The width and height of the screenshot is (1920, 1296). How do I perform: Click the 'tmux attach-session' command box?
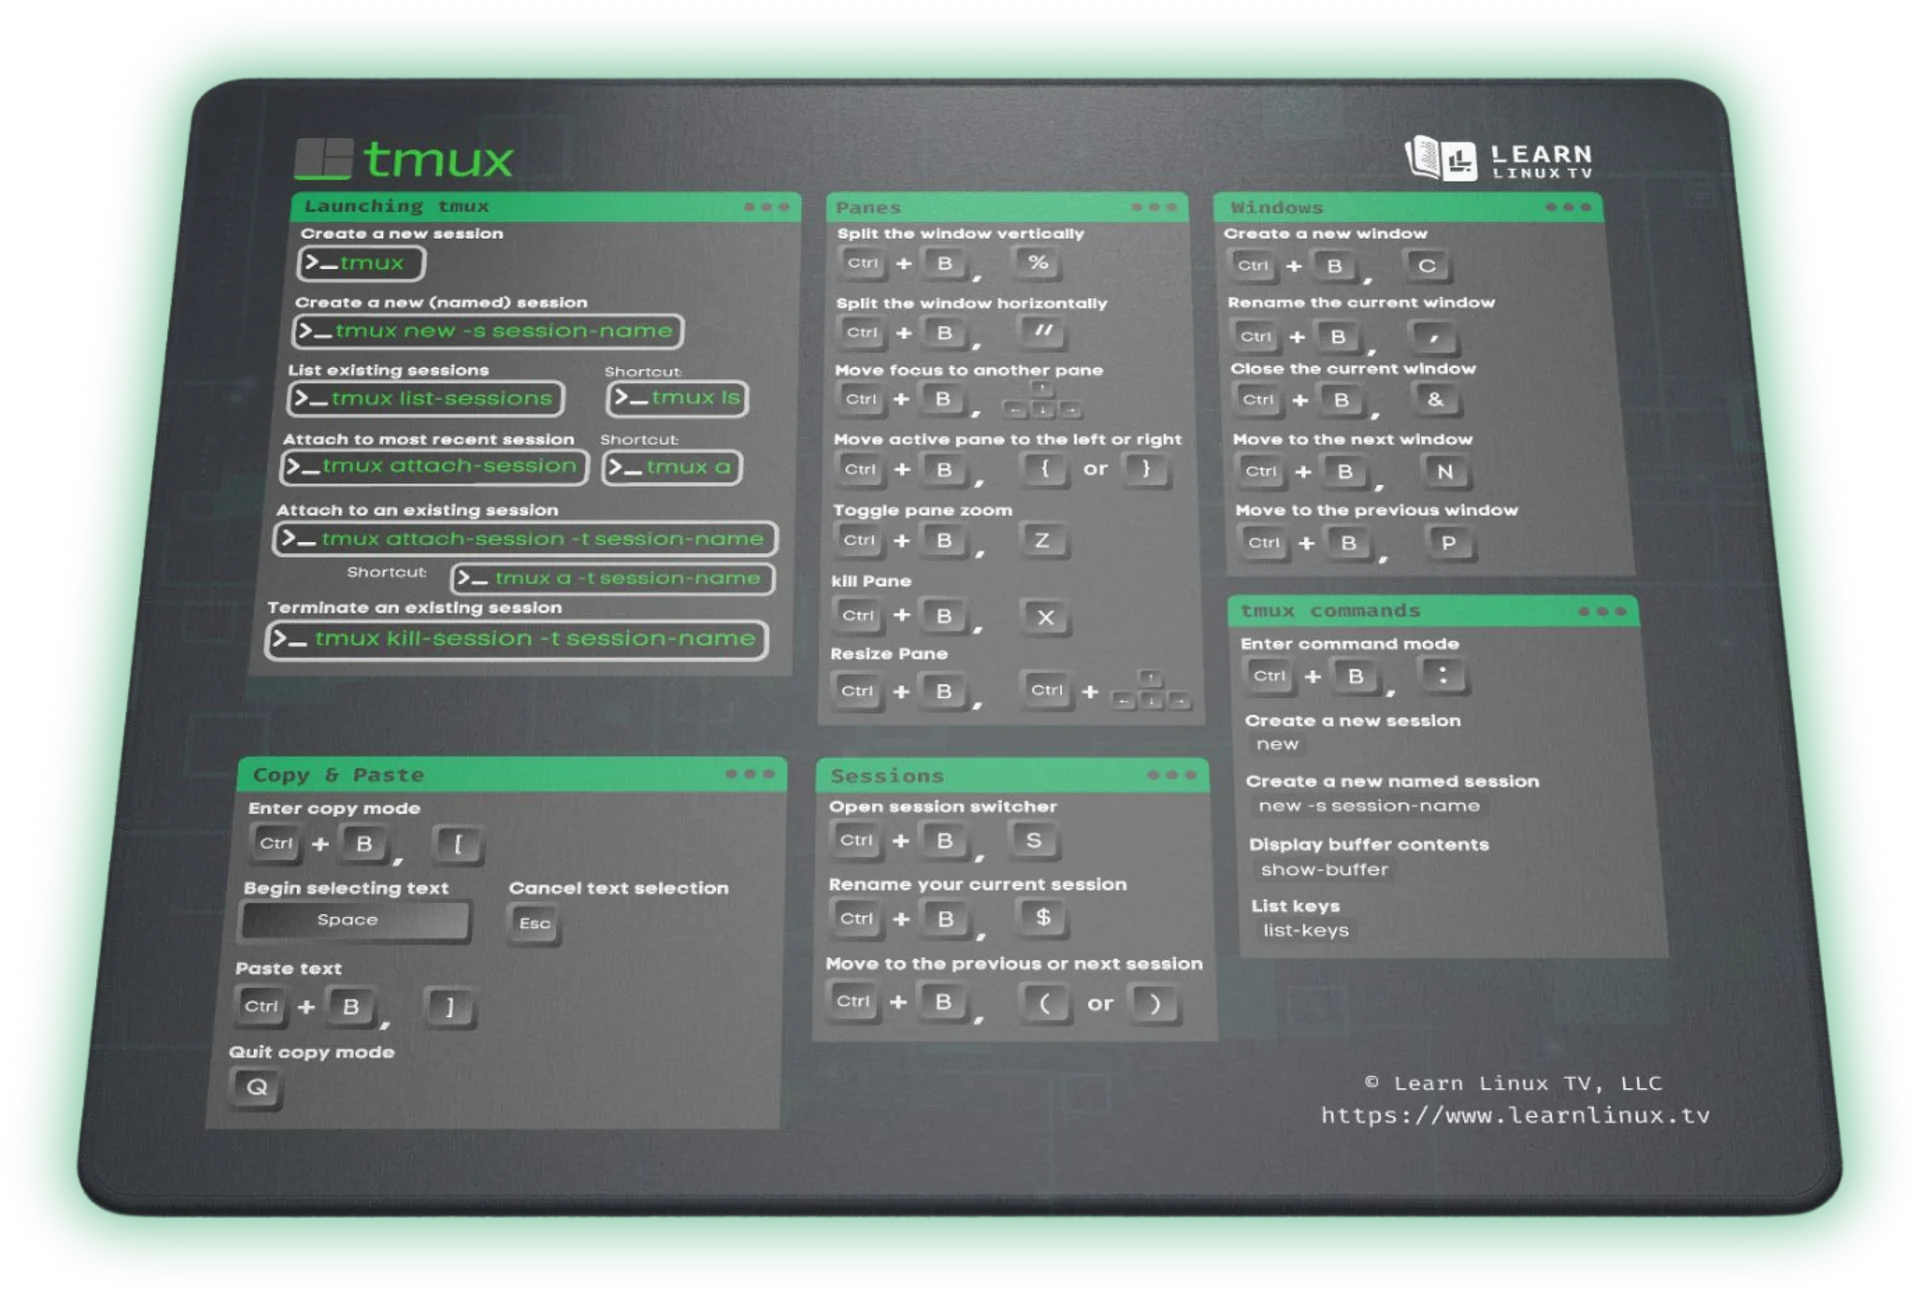click(434, 467)
